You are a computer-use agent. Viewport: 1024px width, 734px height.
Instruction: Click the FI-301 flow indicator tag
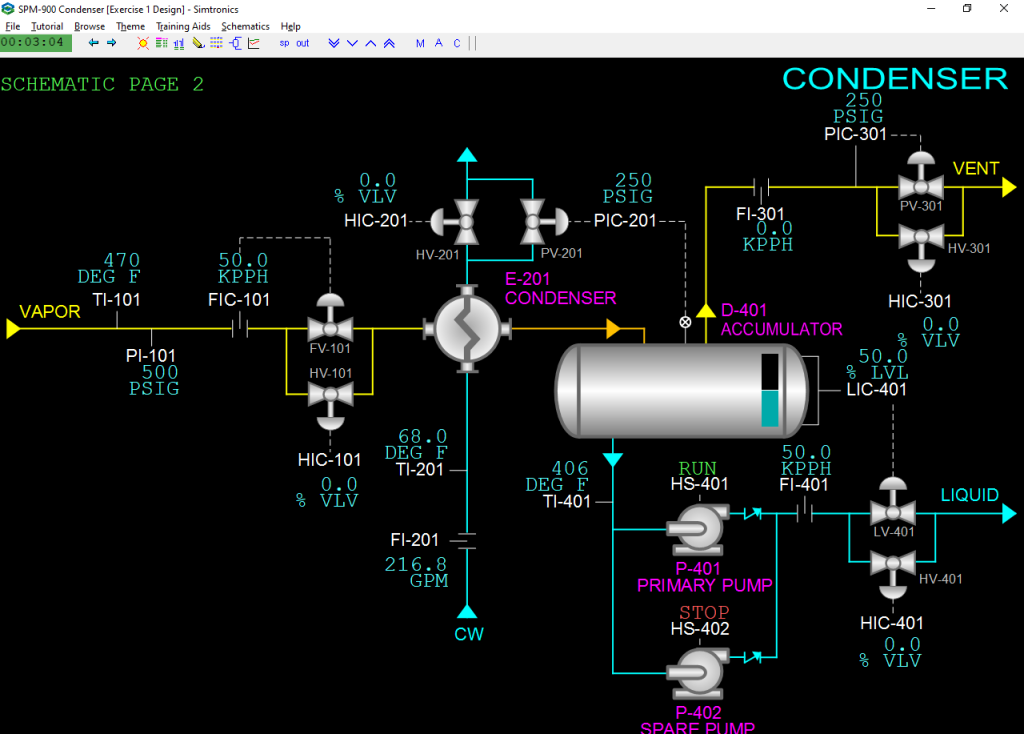coord(760,214)
